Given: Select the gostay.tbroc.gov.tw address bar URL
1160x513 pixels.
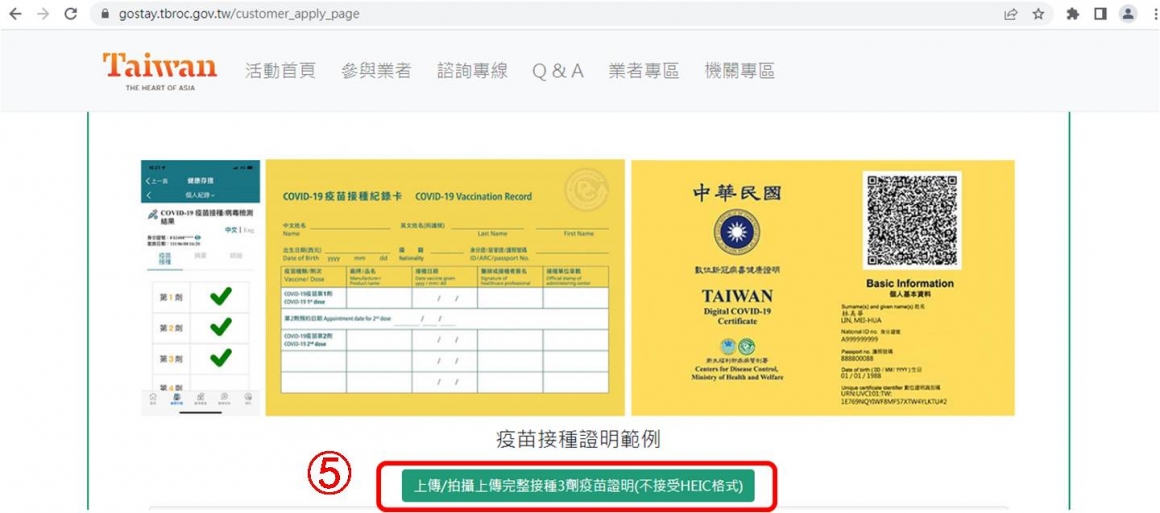Looking at the screenshot, I should tap(239, 14).
